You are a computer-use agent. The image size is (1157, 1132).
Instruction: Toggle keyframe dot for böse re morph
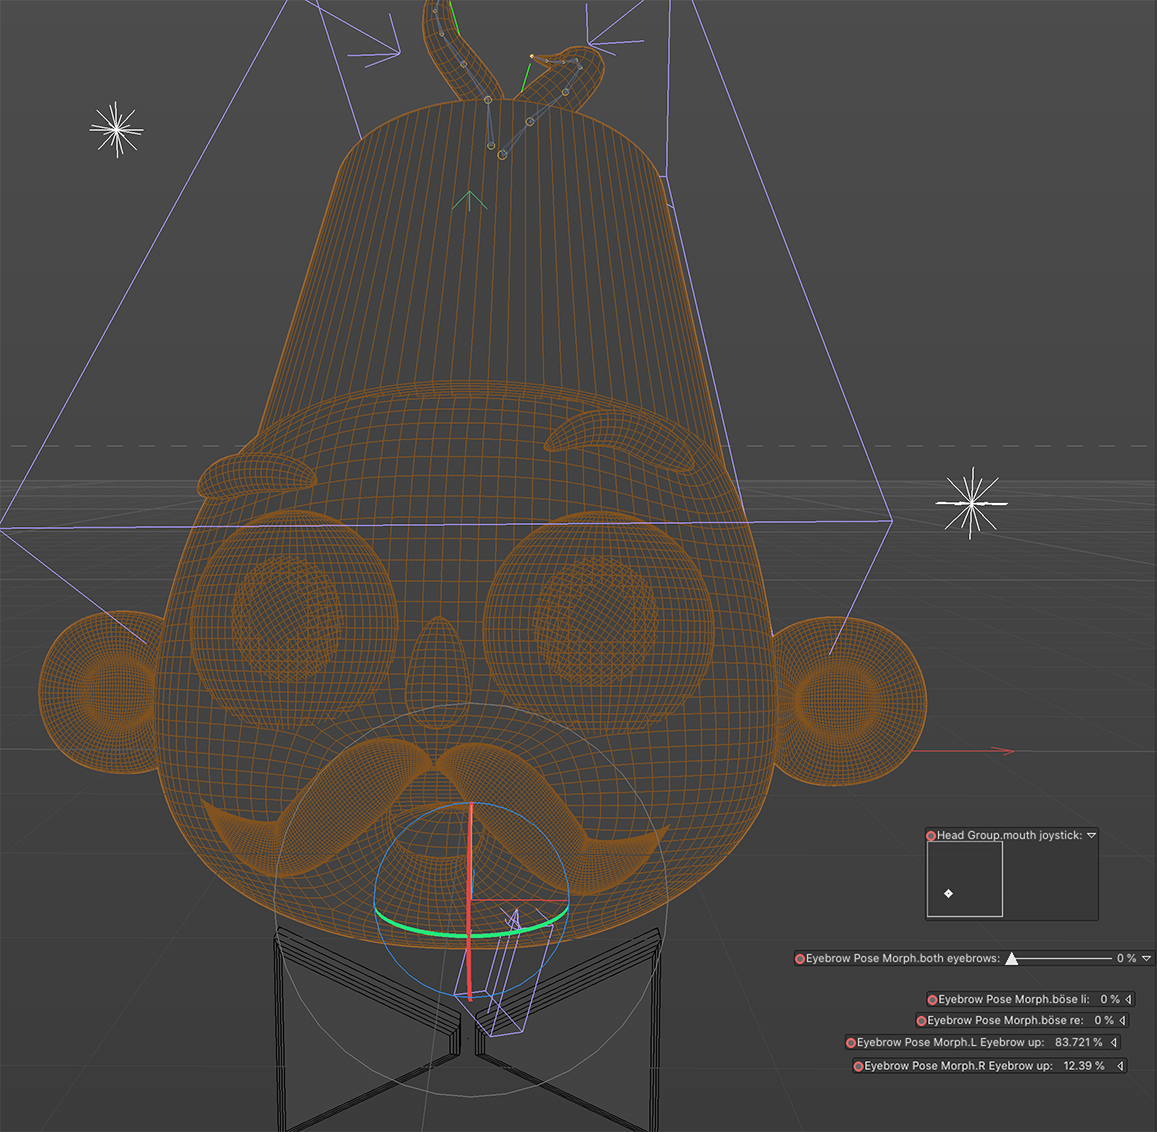coord(922,1021)
